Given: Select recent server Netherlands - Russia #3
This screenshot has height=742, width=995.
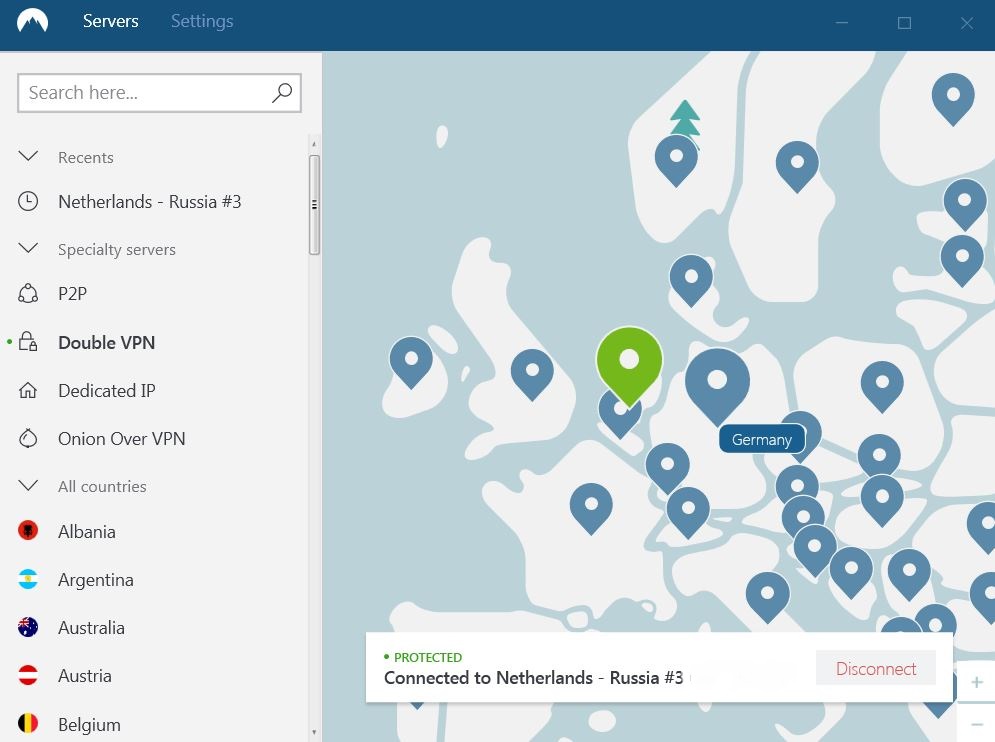Looking at the screenshot, I should [150, 202].
